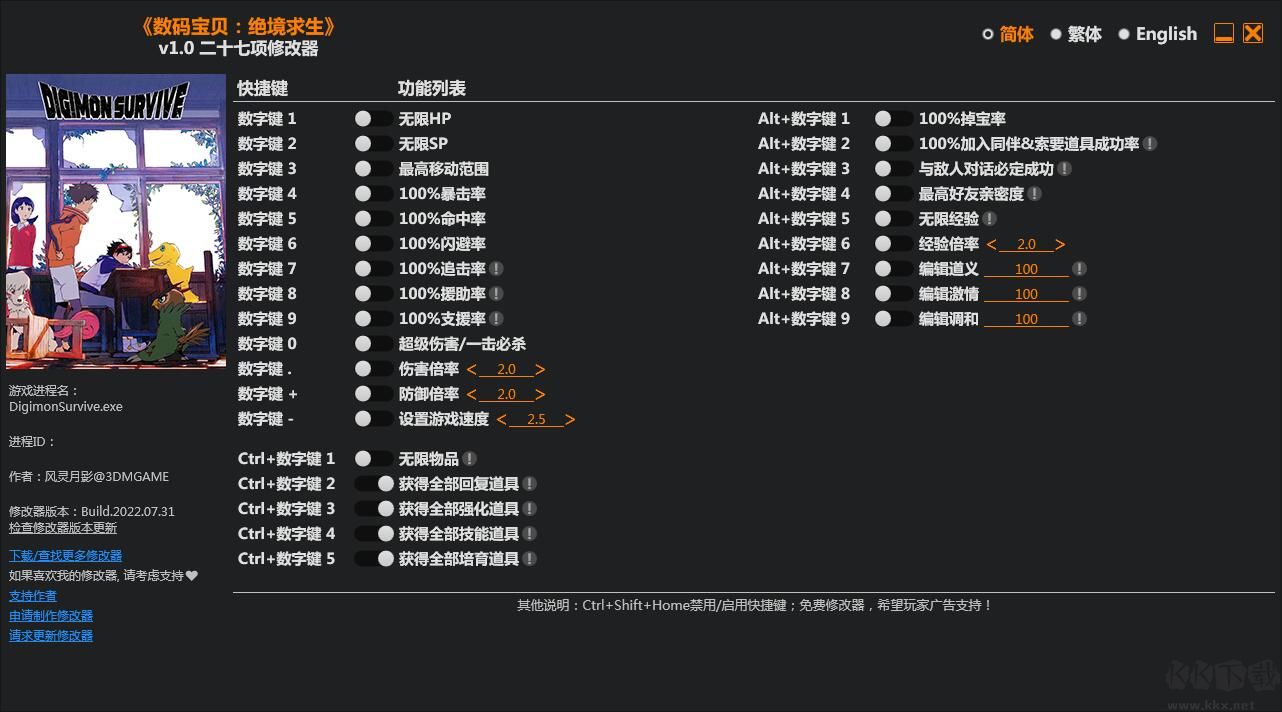Click the 检查修改器版本更新 link

click(x=63, y=527)
